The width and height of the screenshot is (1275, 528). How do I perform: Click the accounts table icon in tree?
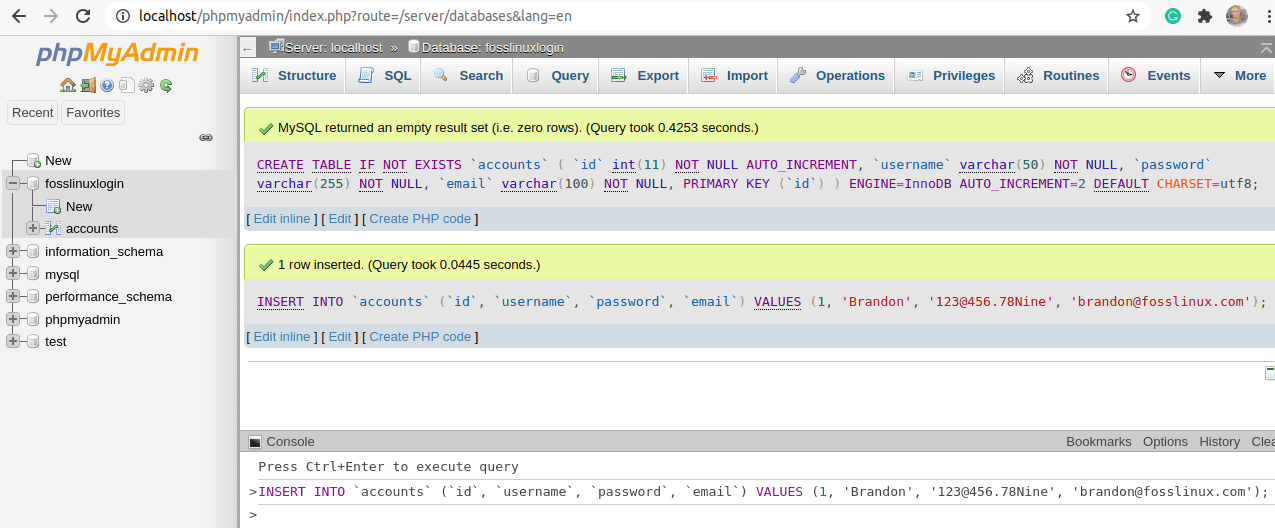[54, 229]
